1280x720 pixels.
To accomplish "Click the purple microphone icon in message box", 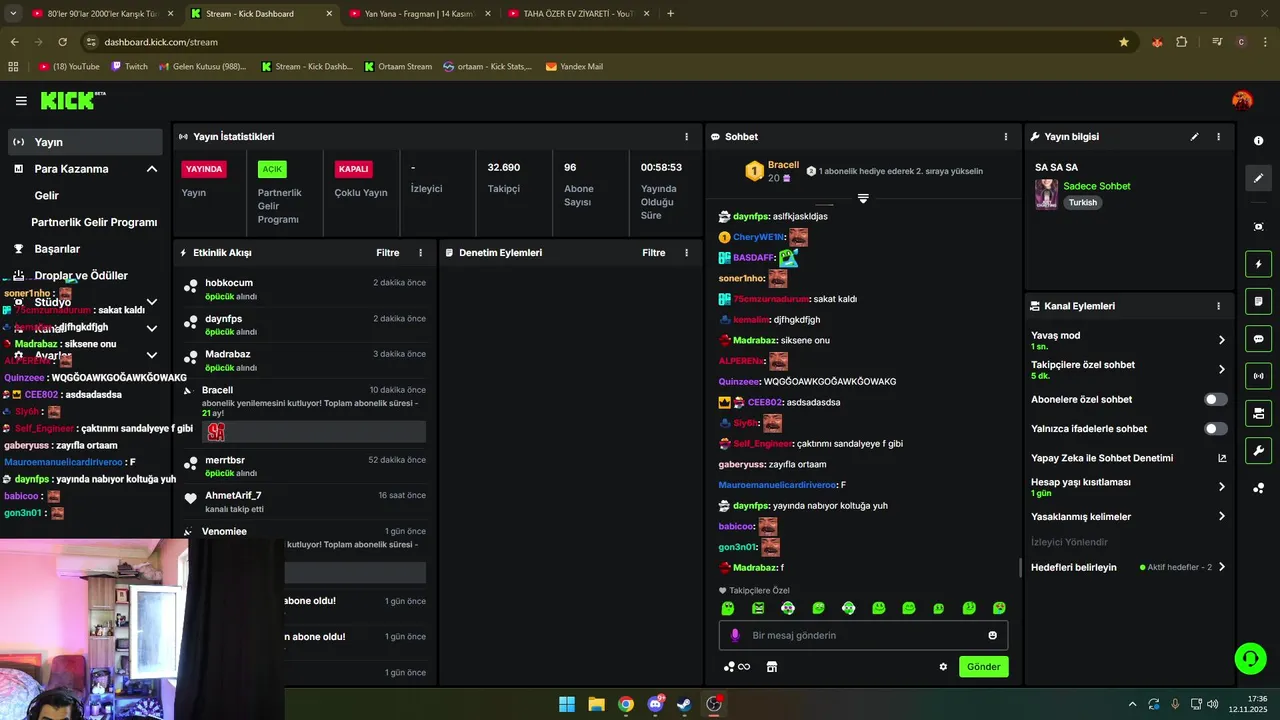I will (735, 636).
